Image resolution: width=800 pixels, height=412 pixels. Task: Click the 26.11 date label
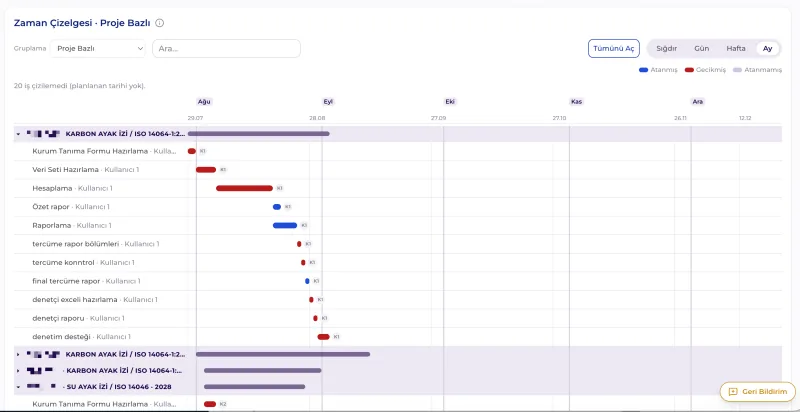point(680,118)
